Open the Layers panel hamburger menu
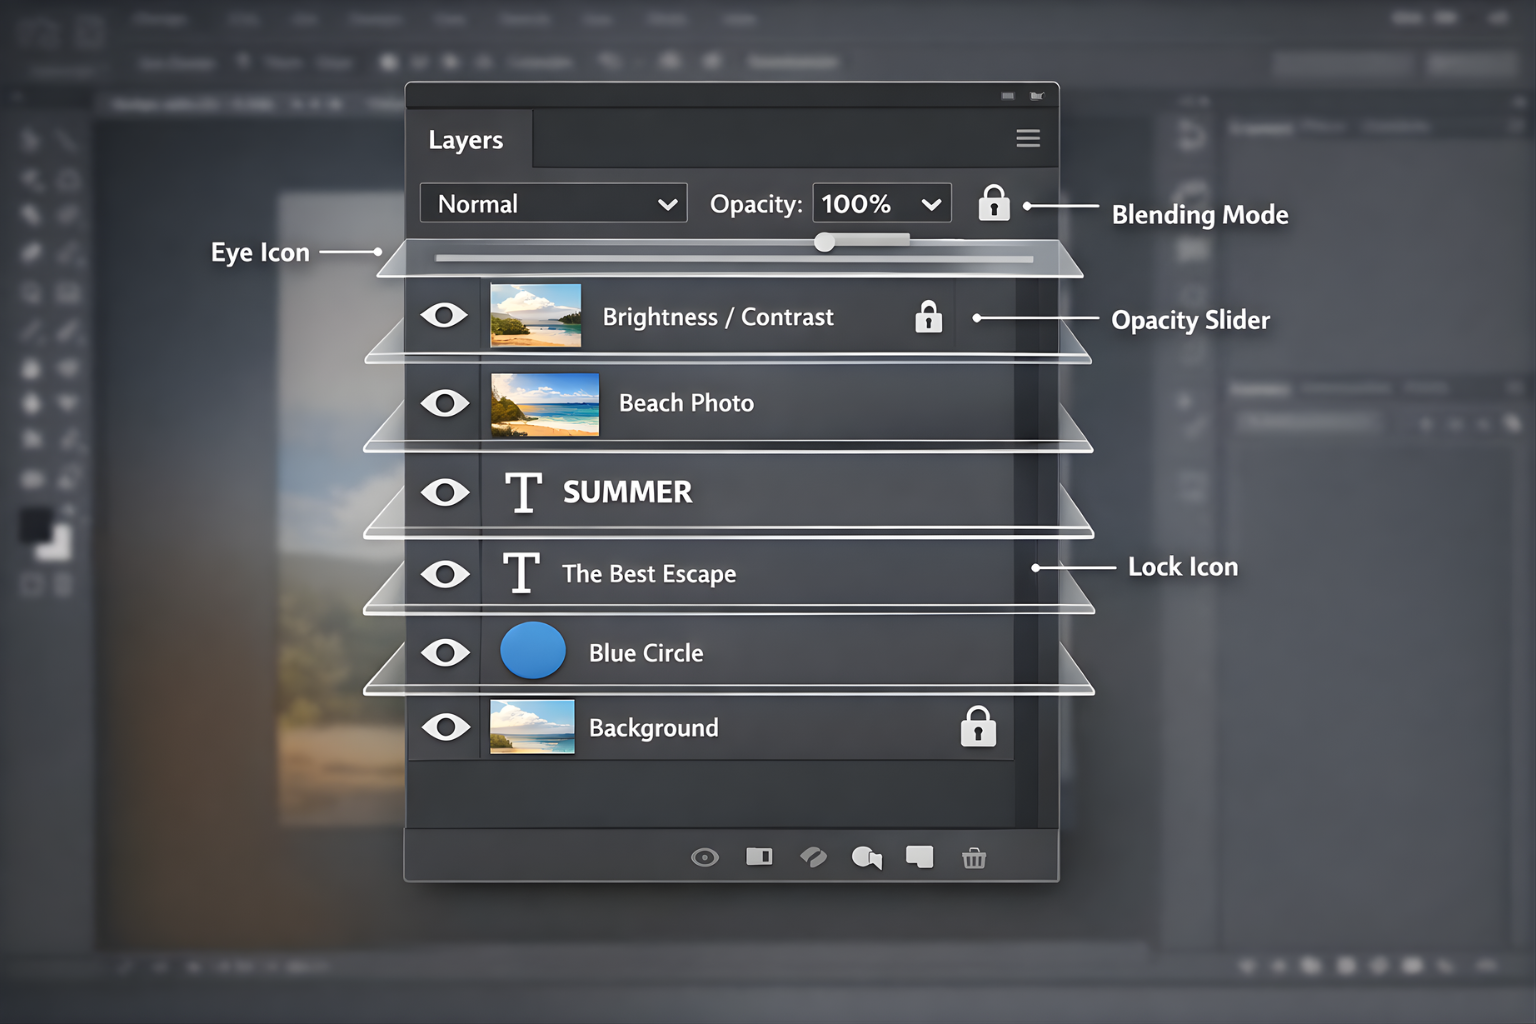 click(1027, 138)
